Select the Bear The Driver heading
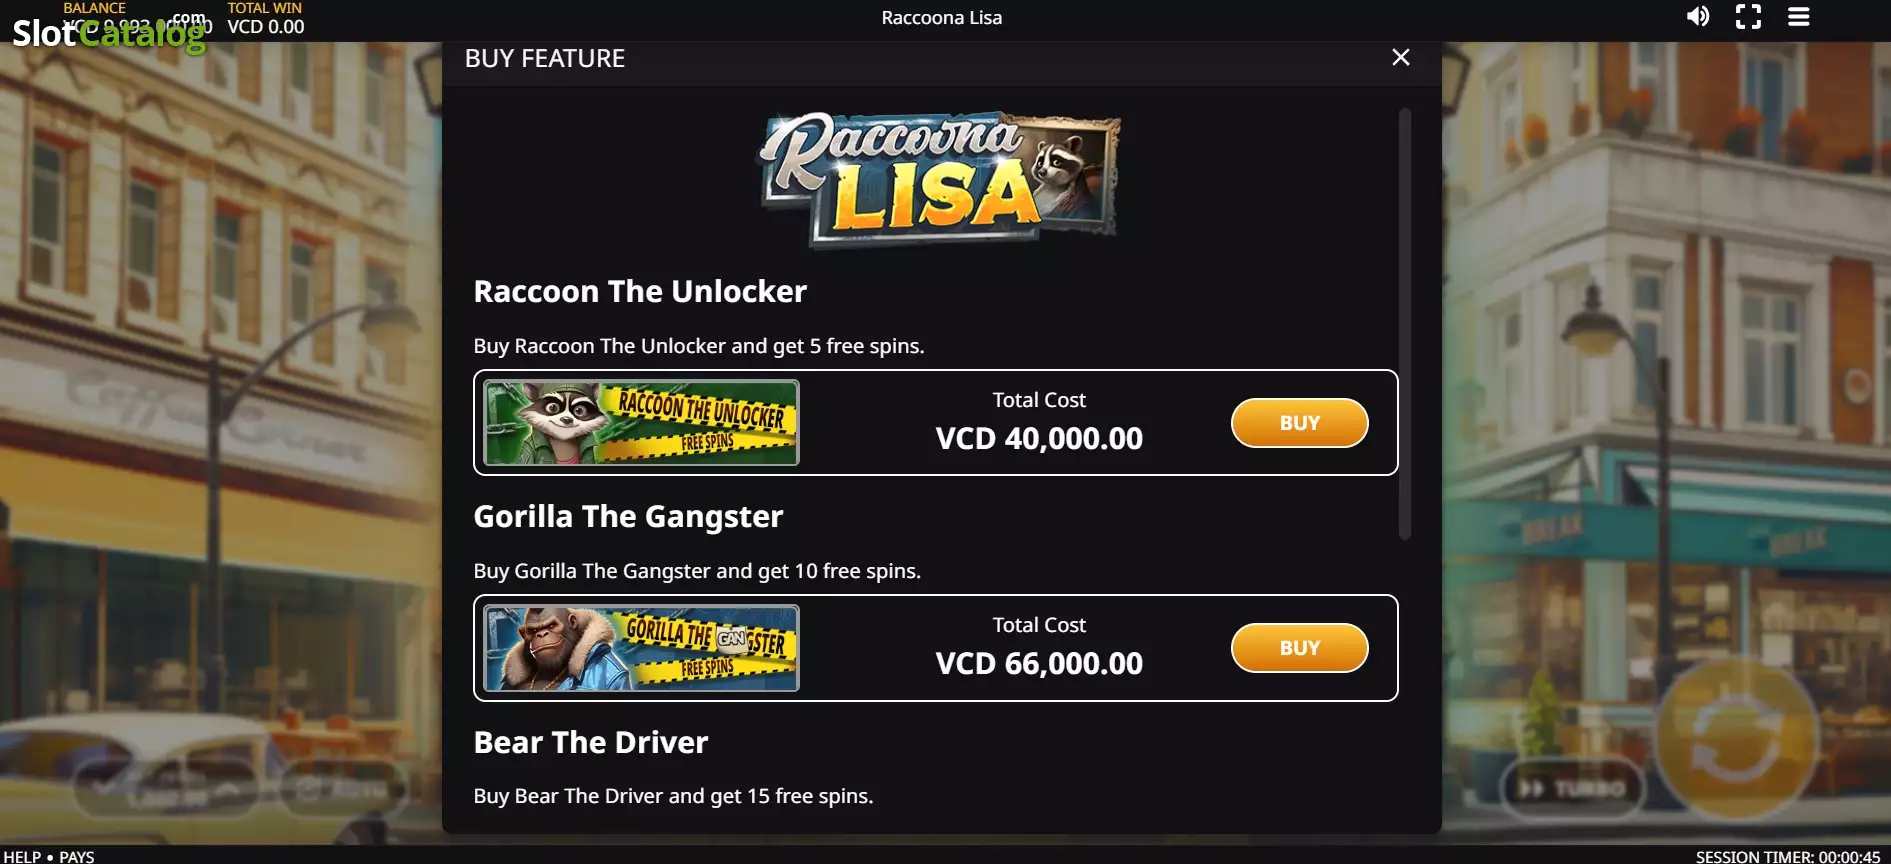This screenshot has width=1891, height=864. click(591, 742)
